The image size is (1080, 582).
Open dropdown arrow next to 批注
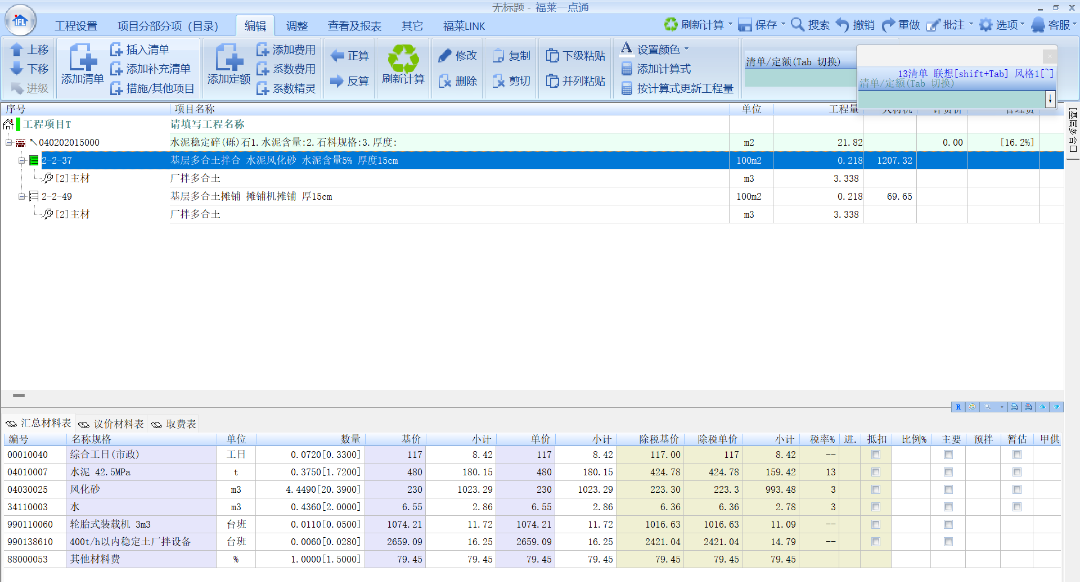(971, 25)
